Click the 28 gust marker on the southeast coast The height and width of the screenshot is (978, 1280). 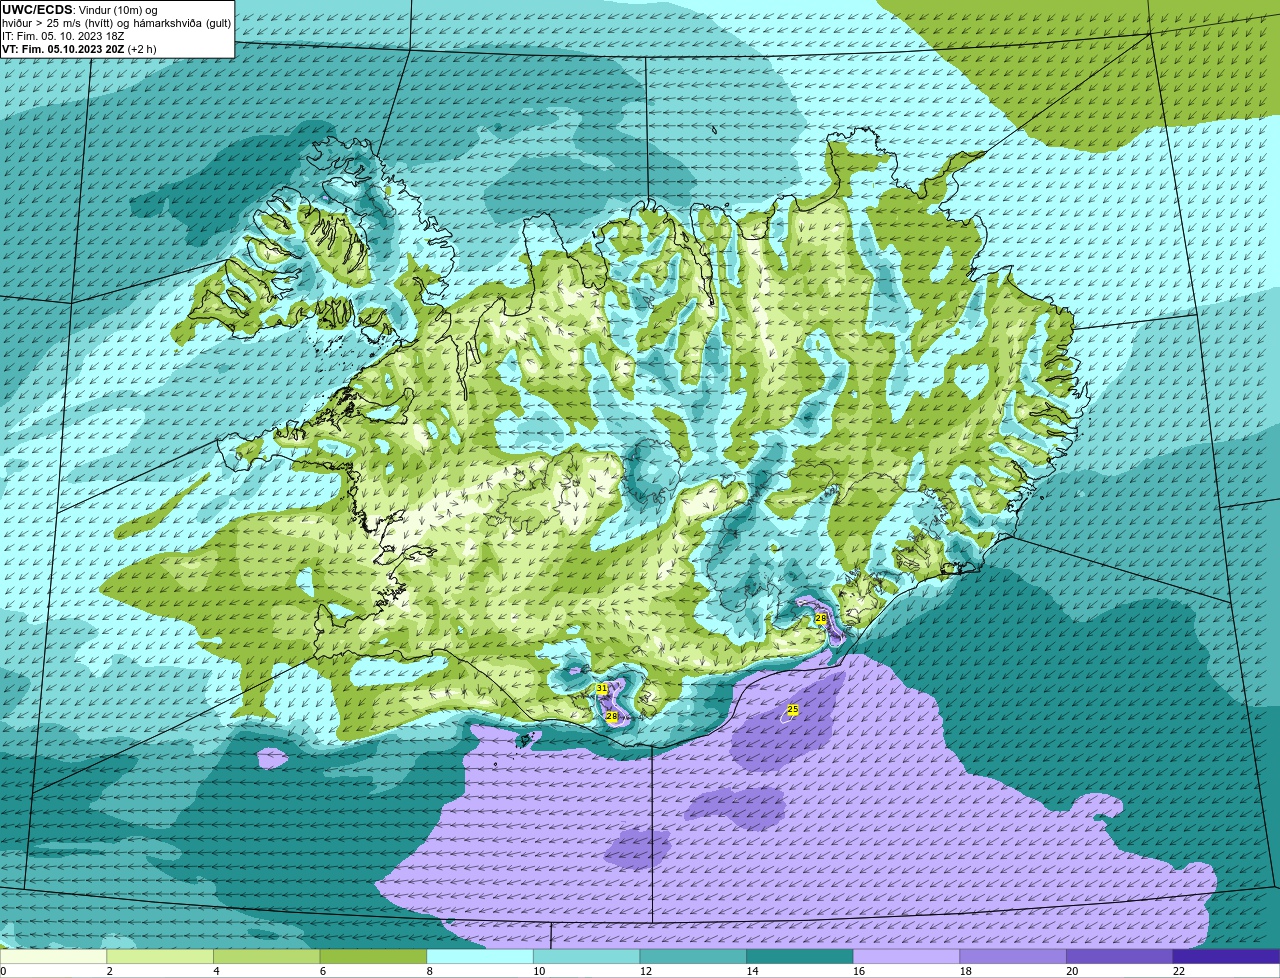pyautogui.click(x=821, y=619)
